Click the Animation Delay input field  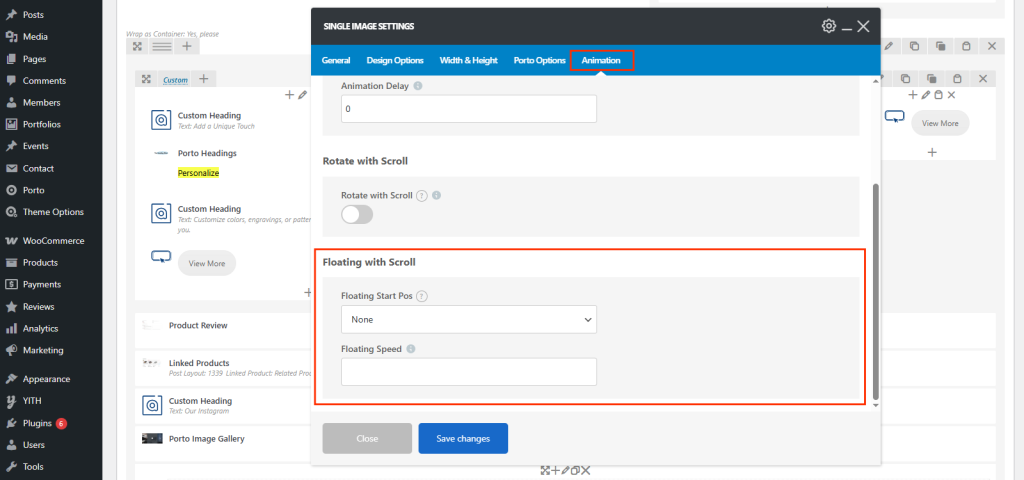tap(468, 109)
